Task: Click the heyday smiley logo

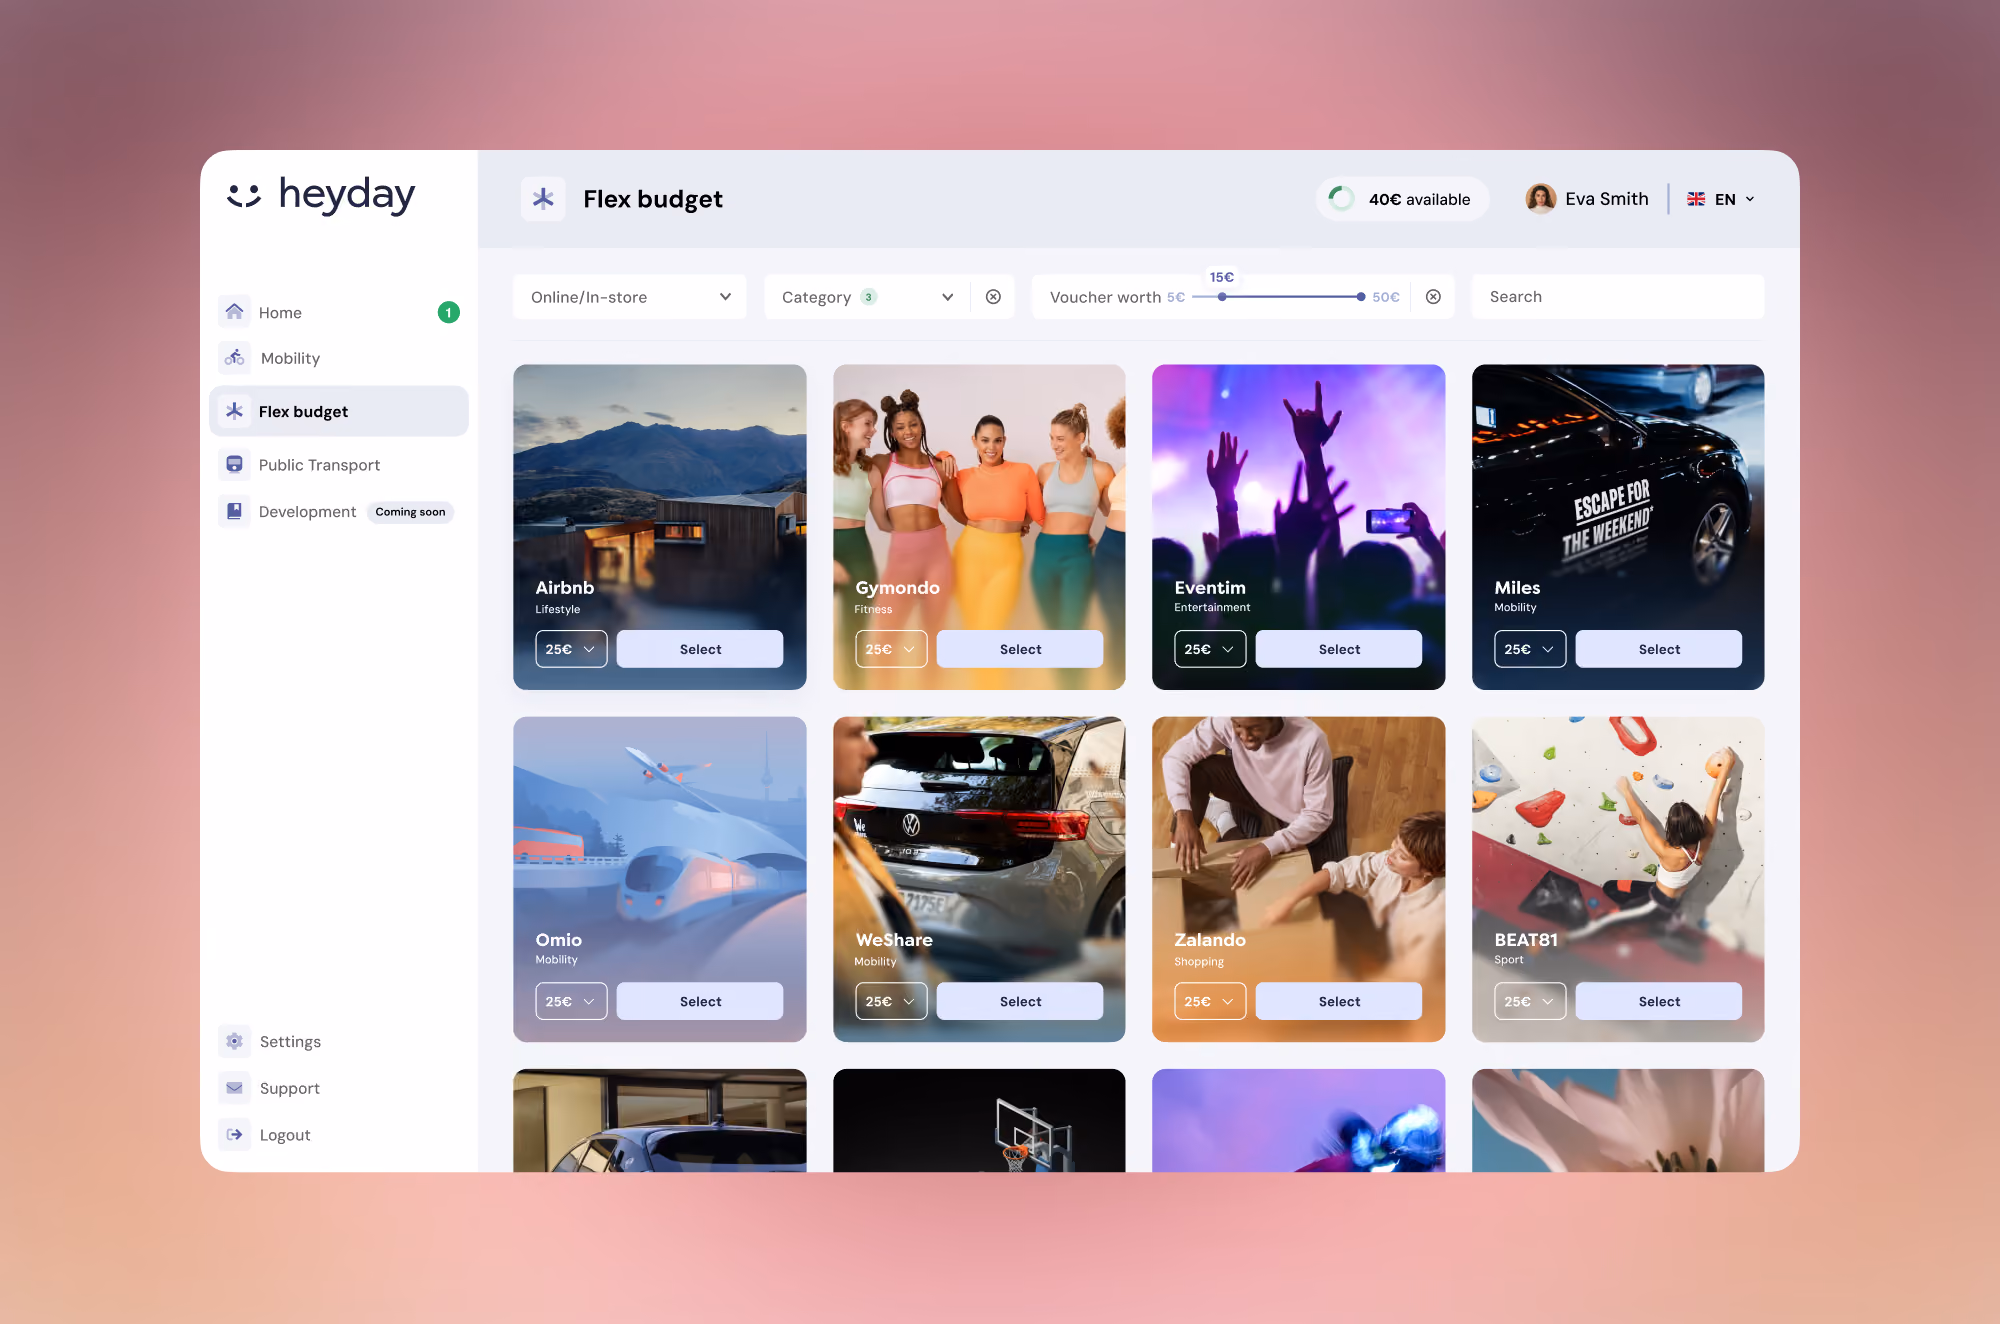Action: pos(244,195)
